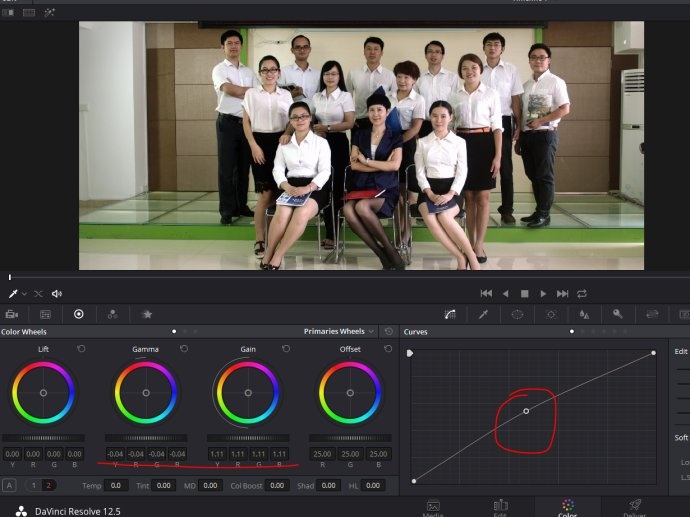Click the Tint value field

tap(164, 485)
